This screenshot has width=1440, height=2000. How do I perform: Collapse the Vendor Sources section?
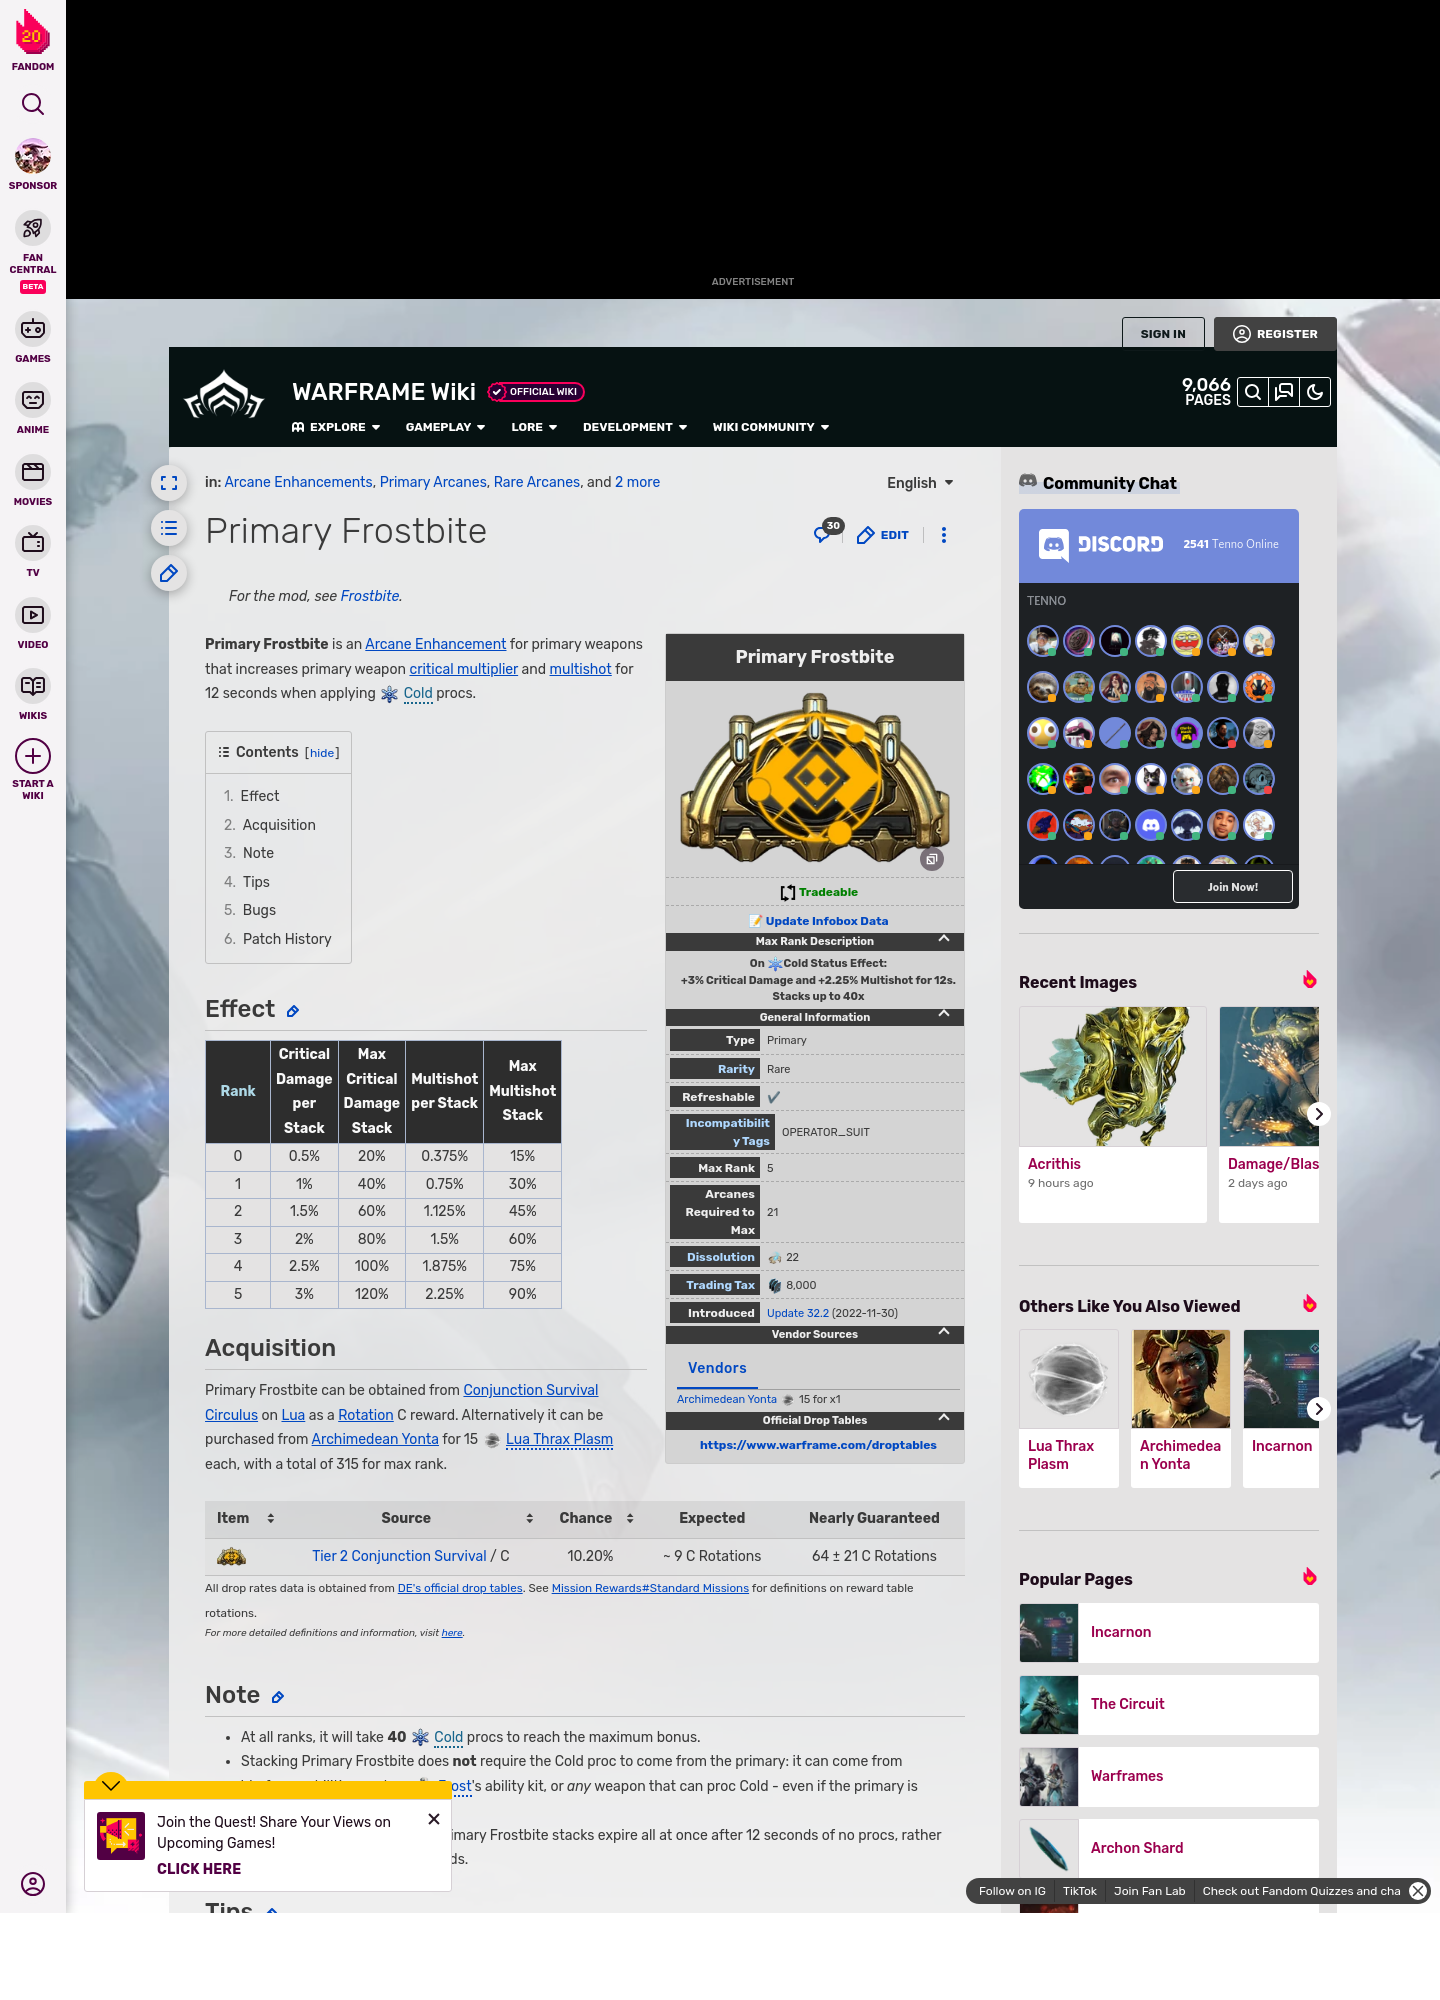(x=944, y=1333)
